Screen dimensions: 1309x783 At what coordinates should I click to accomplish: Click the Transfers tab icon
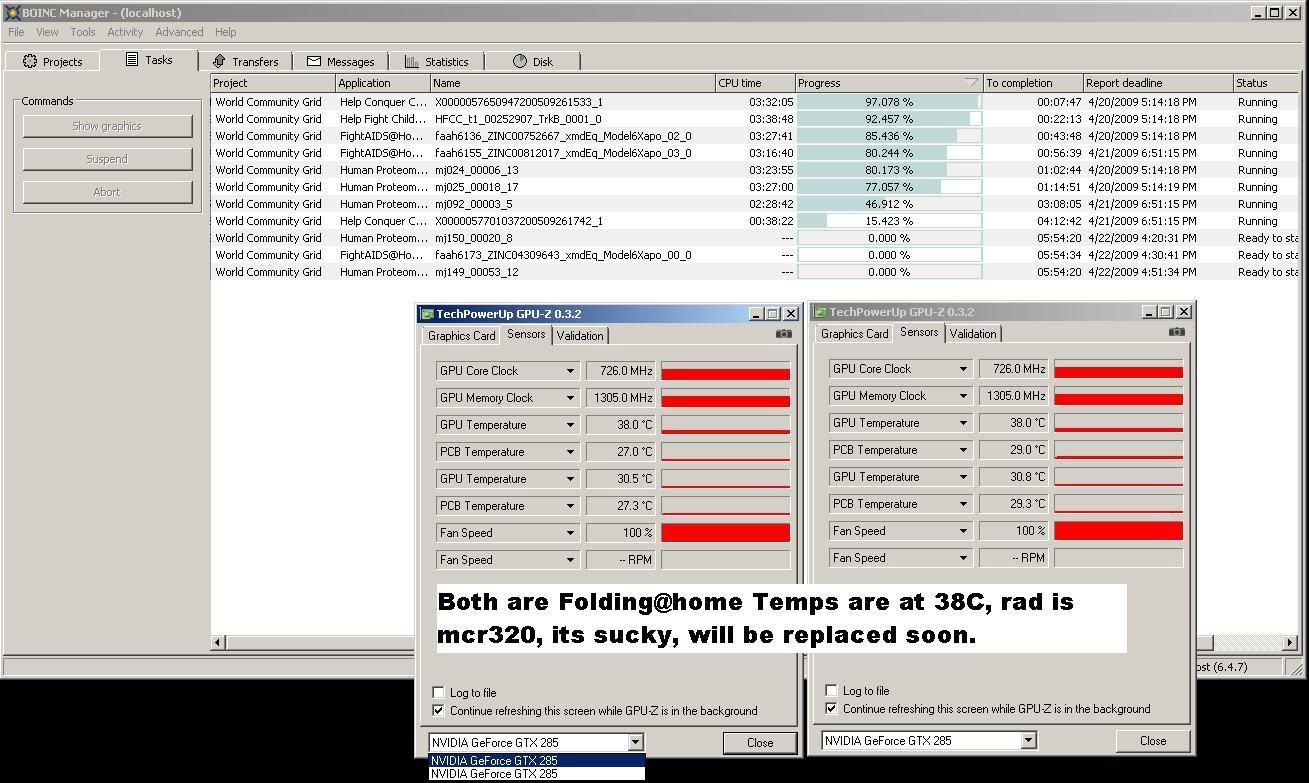220,61
